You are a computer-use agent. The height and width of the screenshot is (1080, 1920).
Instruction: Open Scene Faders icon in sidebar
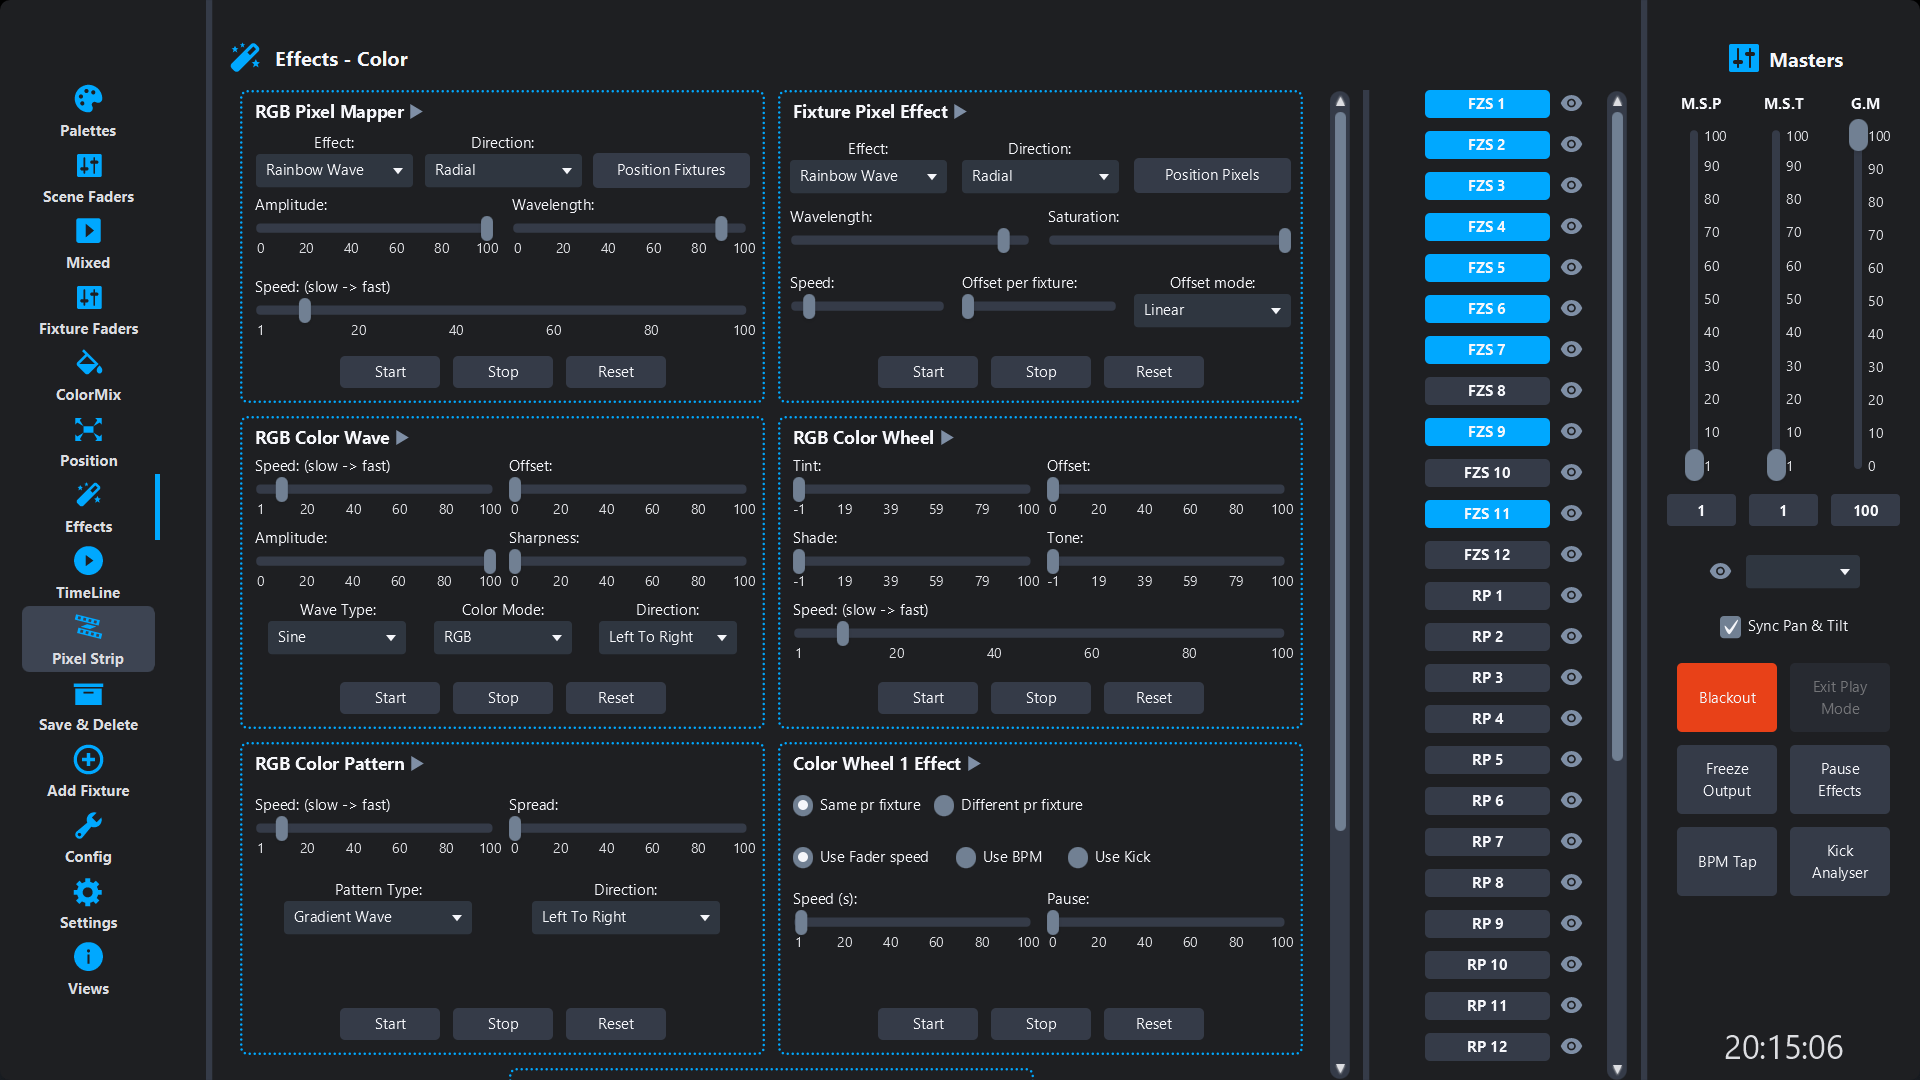pyautogui.click(x=88, y=165)
